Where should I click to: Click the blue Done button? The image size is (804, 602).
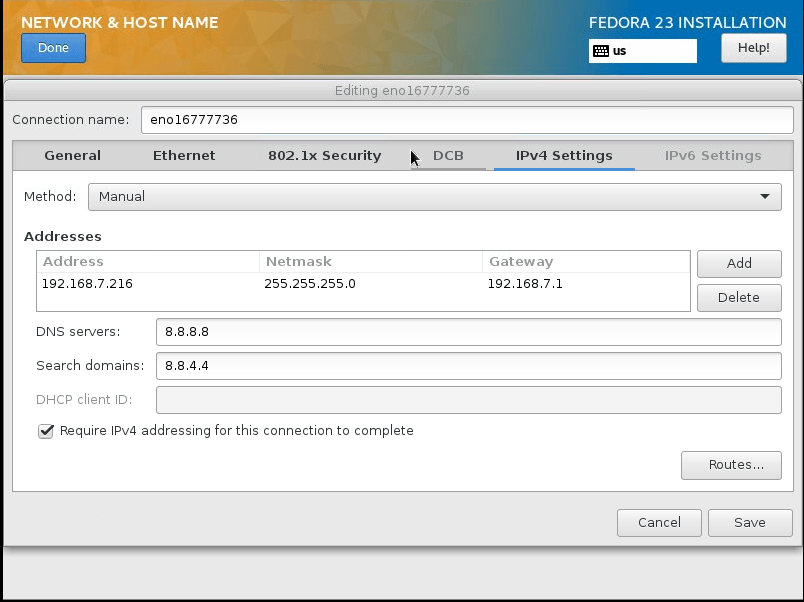coord(53,48)
